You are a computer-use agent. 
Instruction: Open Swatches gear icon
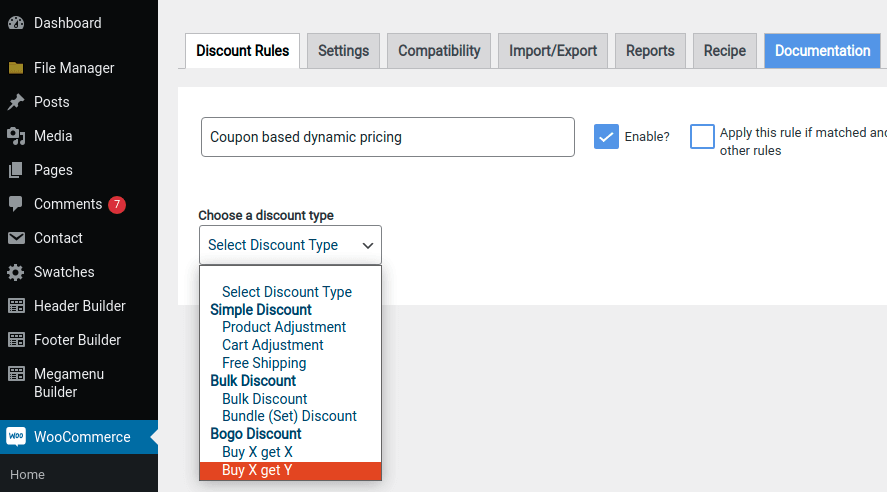(x=16, y=272)
